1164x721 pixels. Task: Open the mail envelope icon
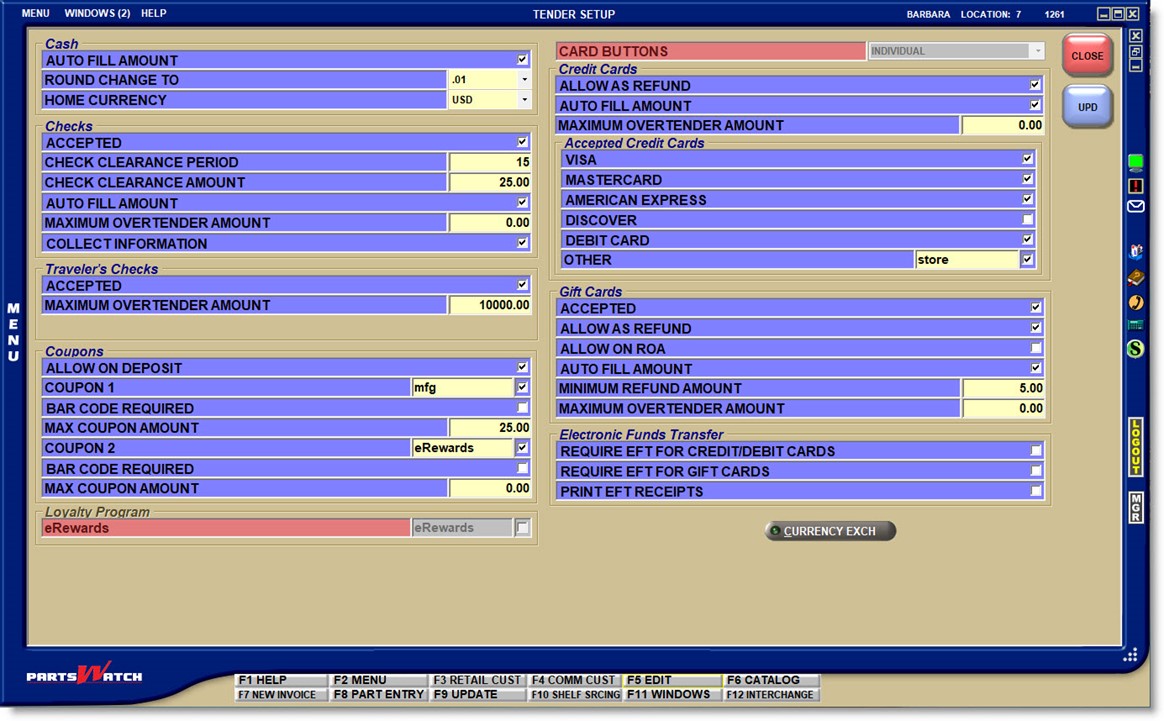click(1135, 207)
